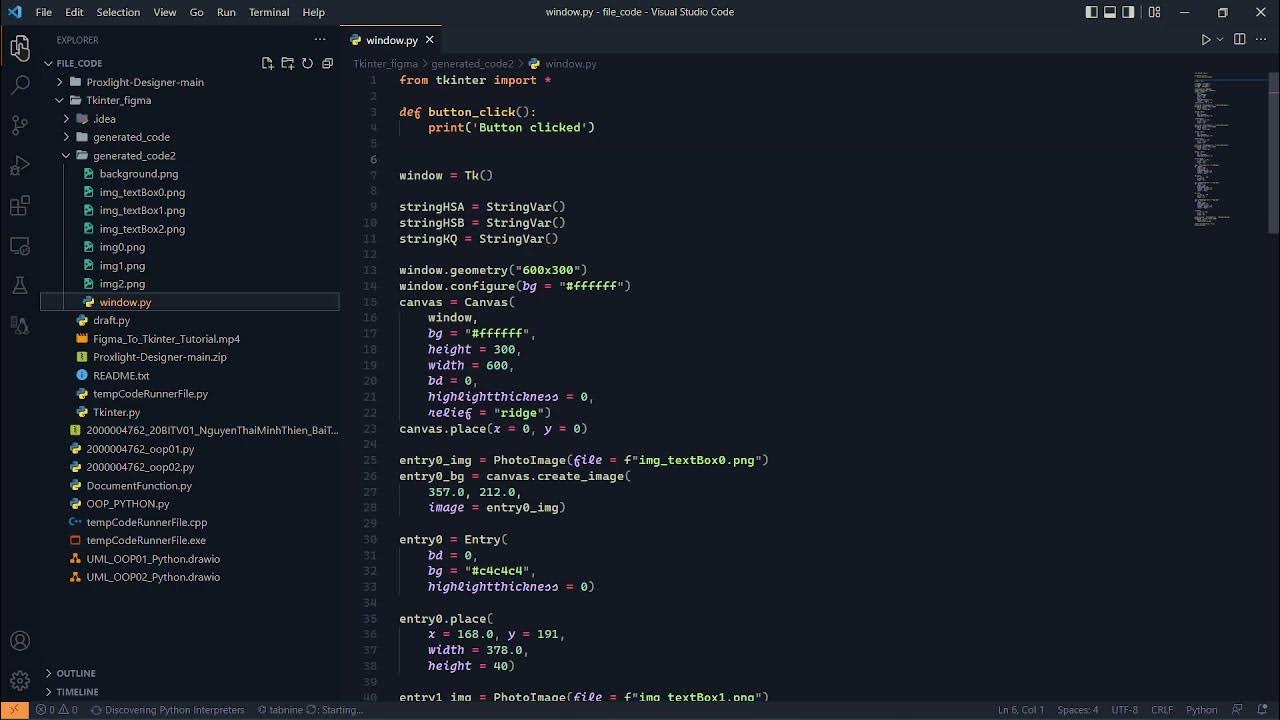Open the Testing flask view

pyautogui.click(x=20, y=285)
